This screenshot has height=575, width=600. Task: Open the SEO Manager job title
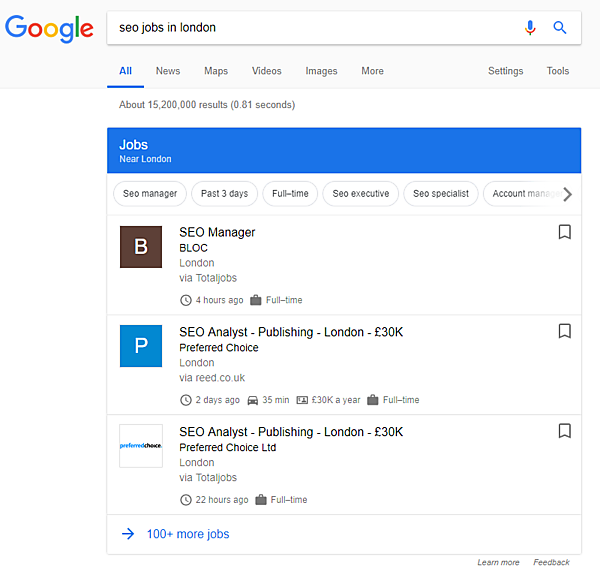[217, 232]
